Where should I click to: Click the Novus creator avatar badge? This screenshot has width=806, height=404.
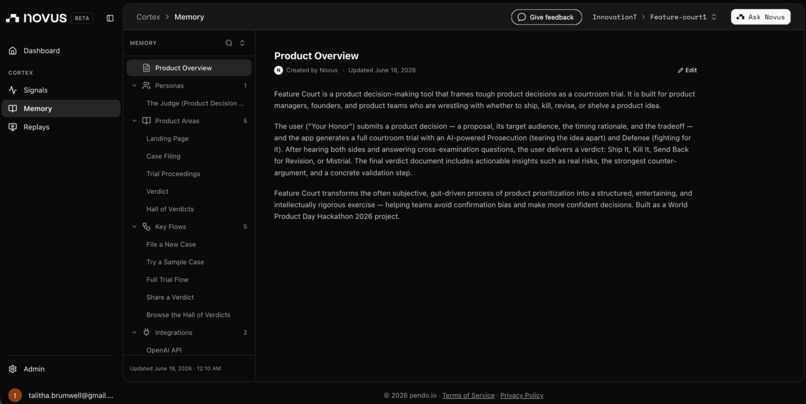tap(279, 70)
